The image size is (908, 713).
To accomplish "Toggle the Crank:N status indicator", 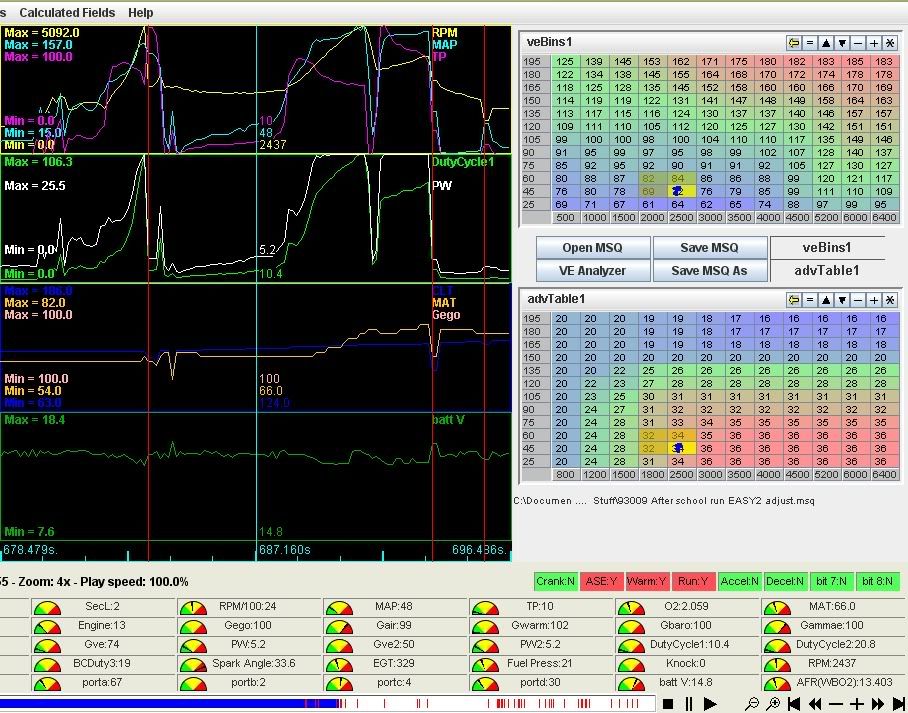I will click(555, 581).
